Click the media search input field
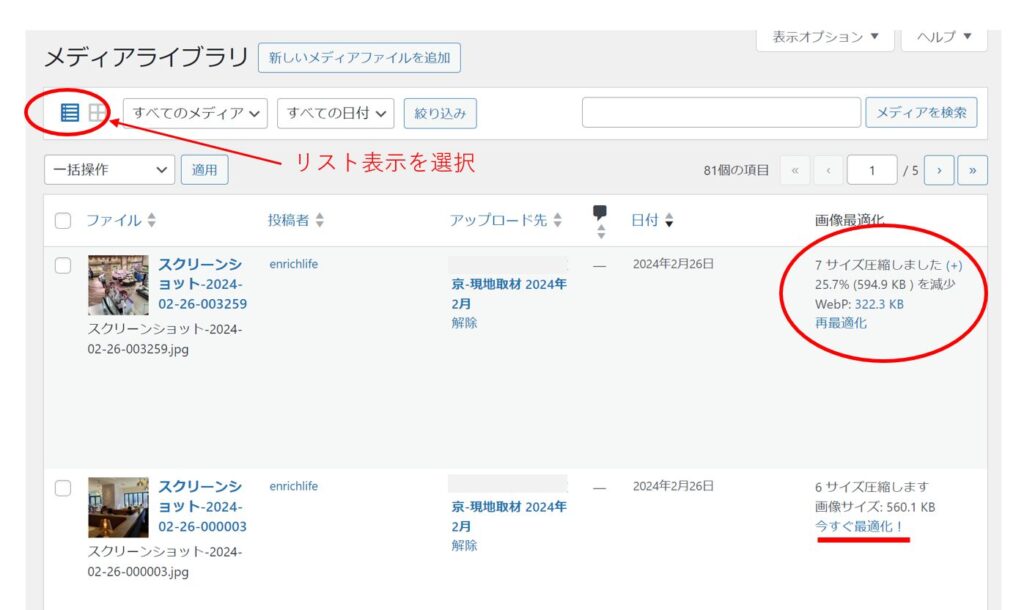The image size is (1024, 610). click(721, 112)
